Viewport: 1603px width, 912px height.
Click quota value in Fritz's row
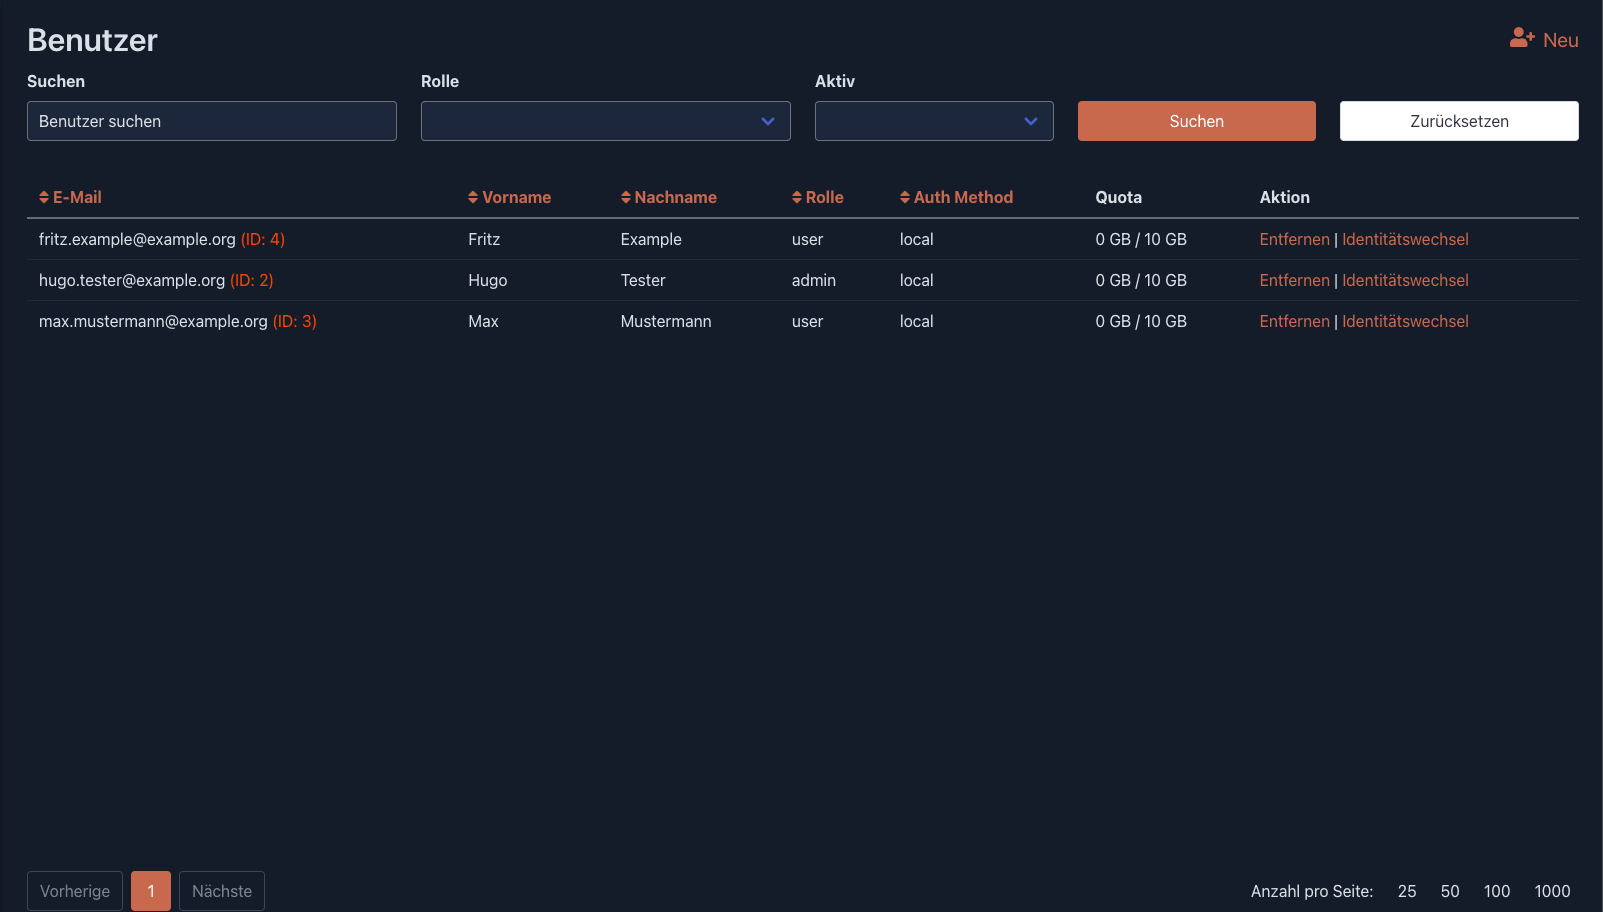[x=1141, y=239]
